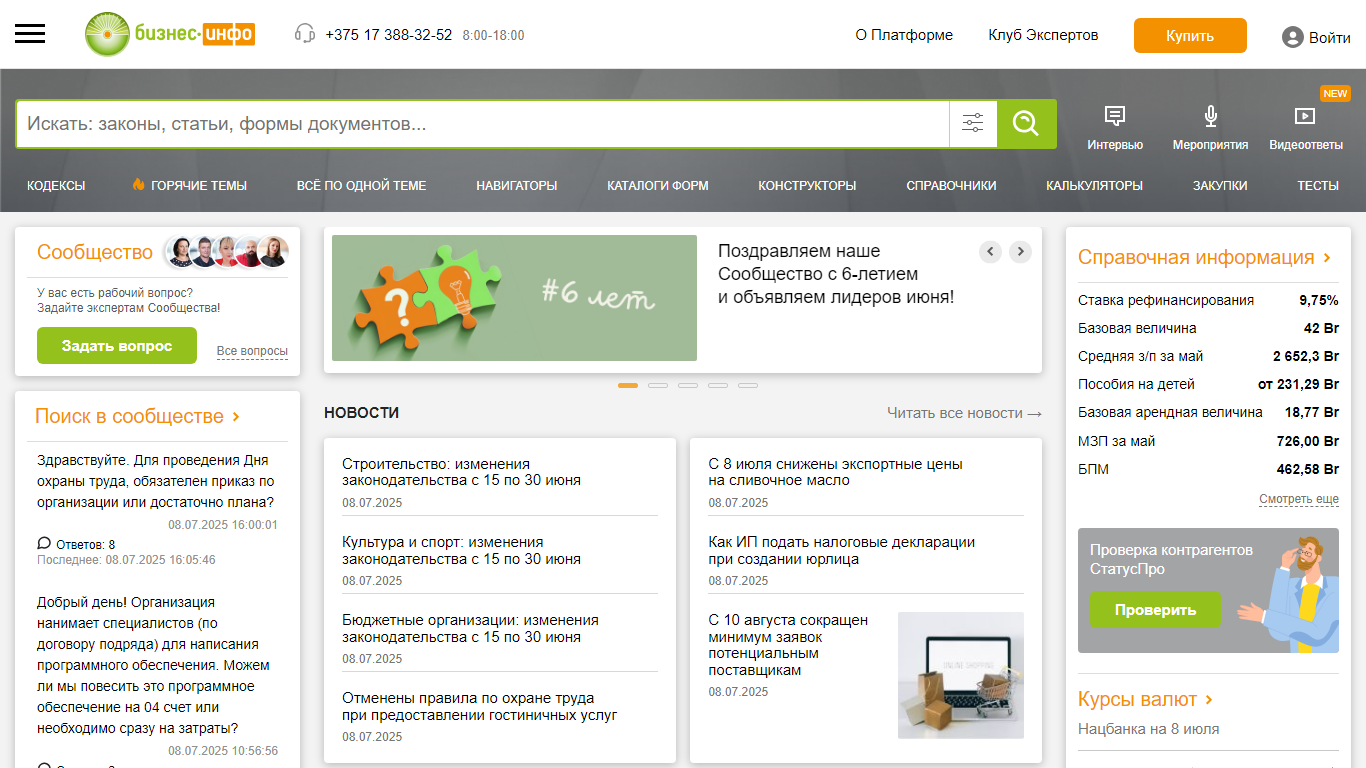Open the Каталоги форм menu item

pyautogui.click(x=658, y=185)
